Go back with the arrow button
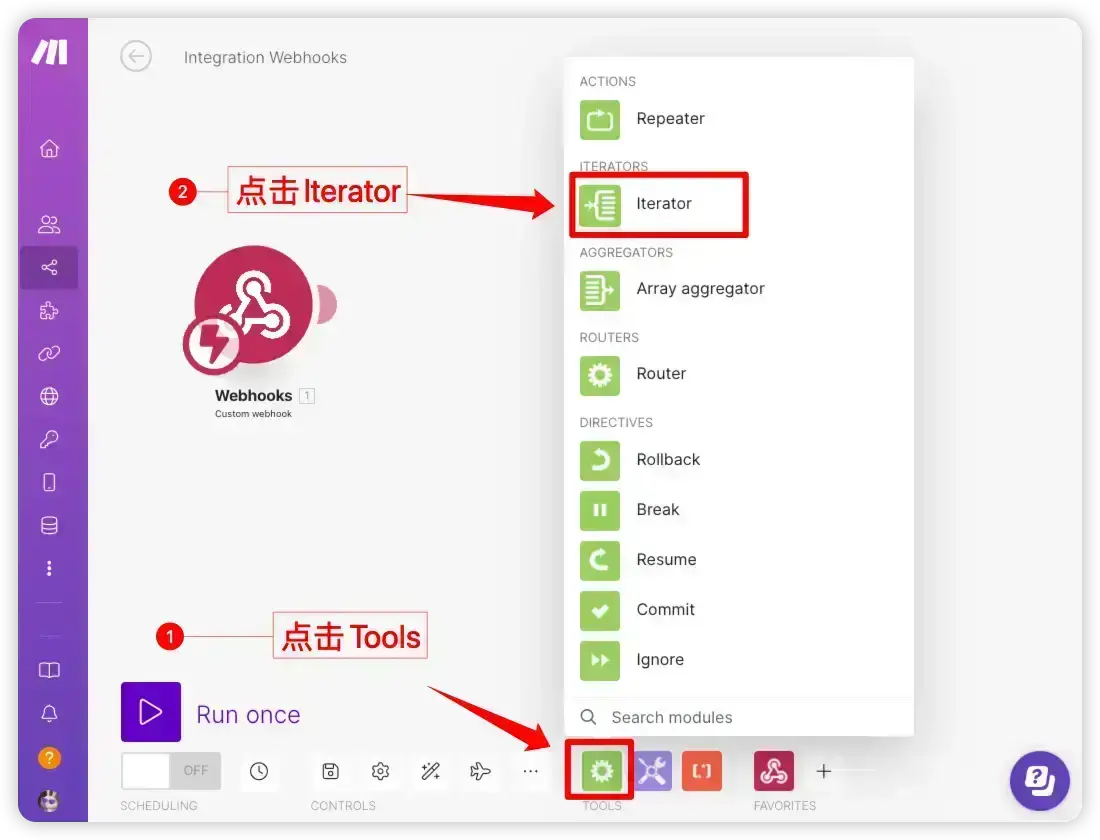Viewport: 1100px width, 840px height. pos(135,56)
